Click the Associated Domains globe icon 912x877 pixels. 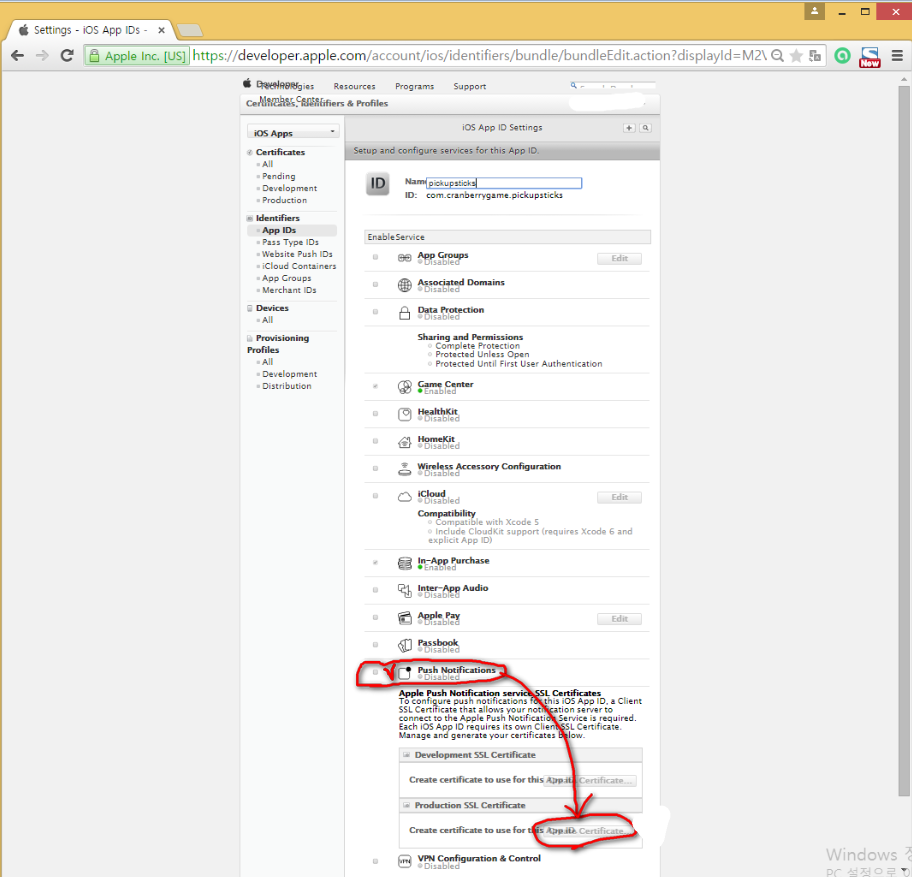point(404,285)
